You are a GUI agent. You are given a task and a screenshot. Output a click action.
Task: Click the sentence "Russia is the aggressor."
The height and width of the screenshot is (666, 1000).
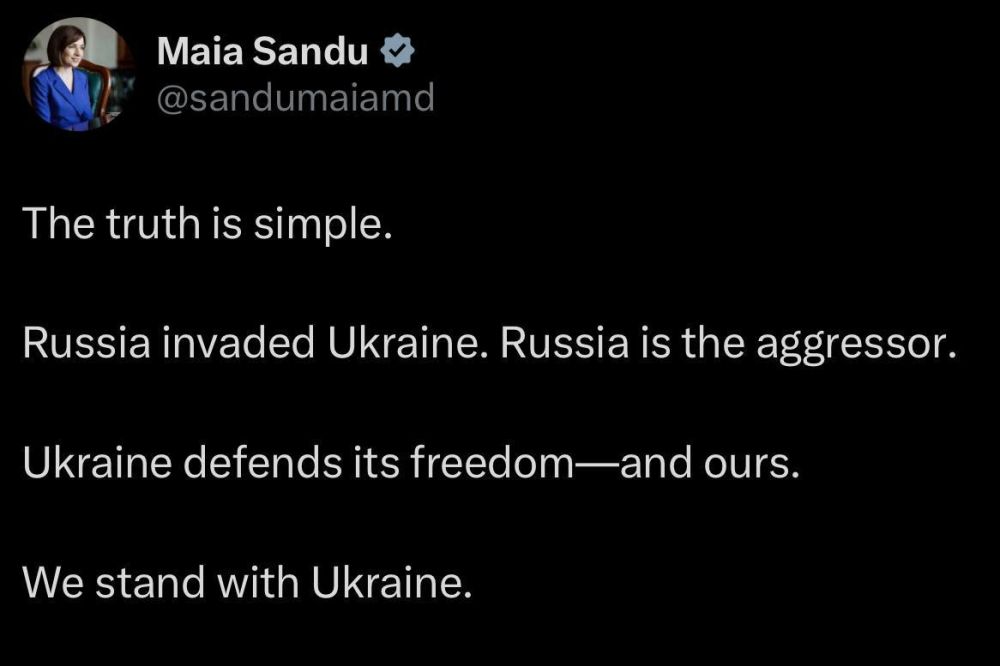[x=729, y=344]
